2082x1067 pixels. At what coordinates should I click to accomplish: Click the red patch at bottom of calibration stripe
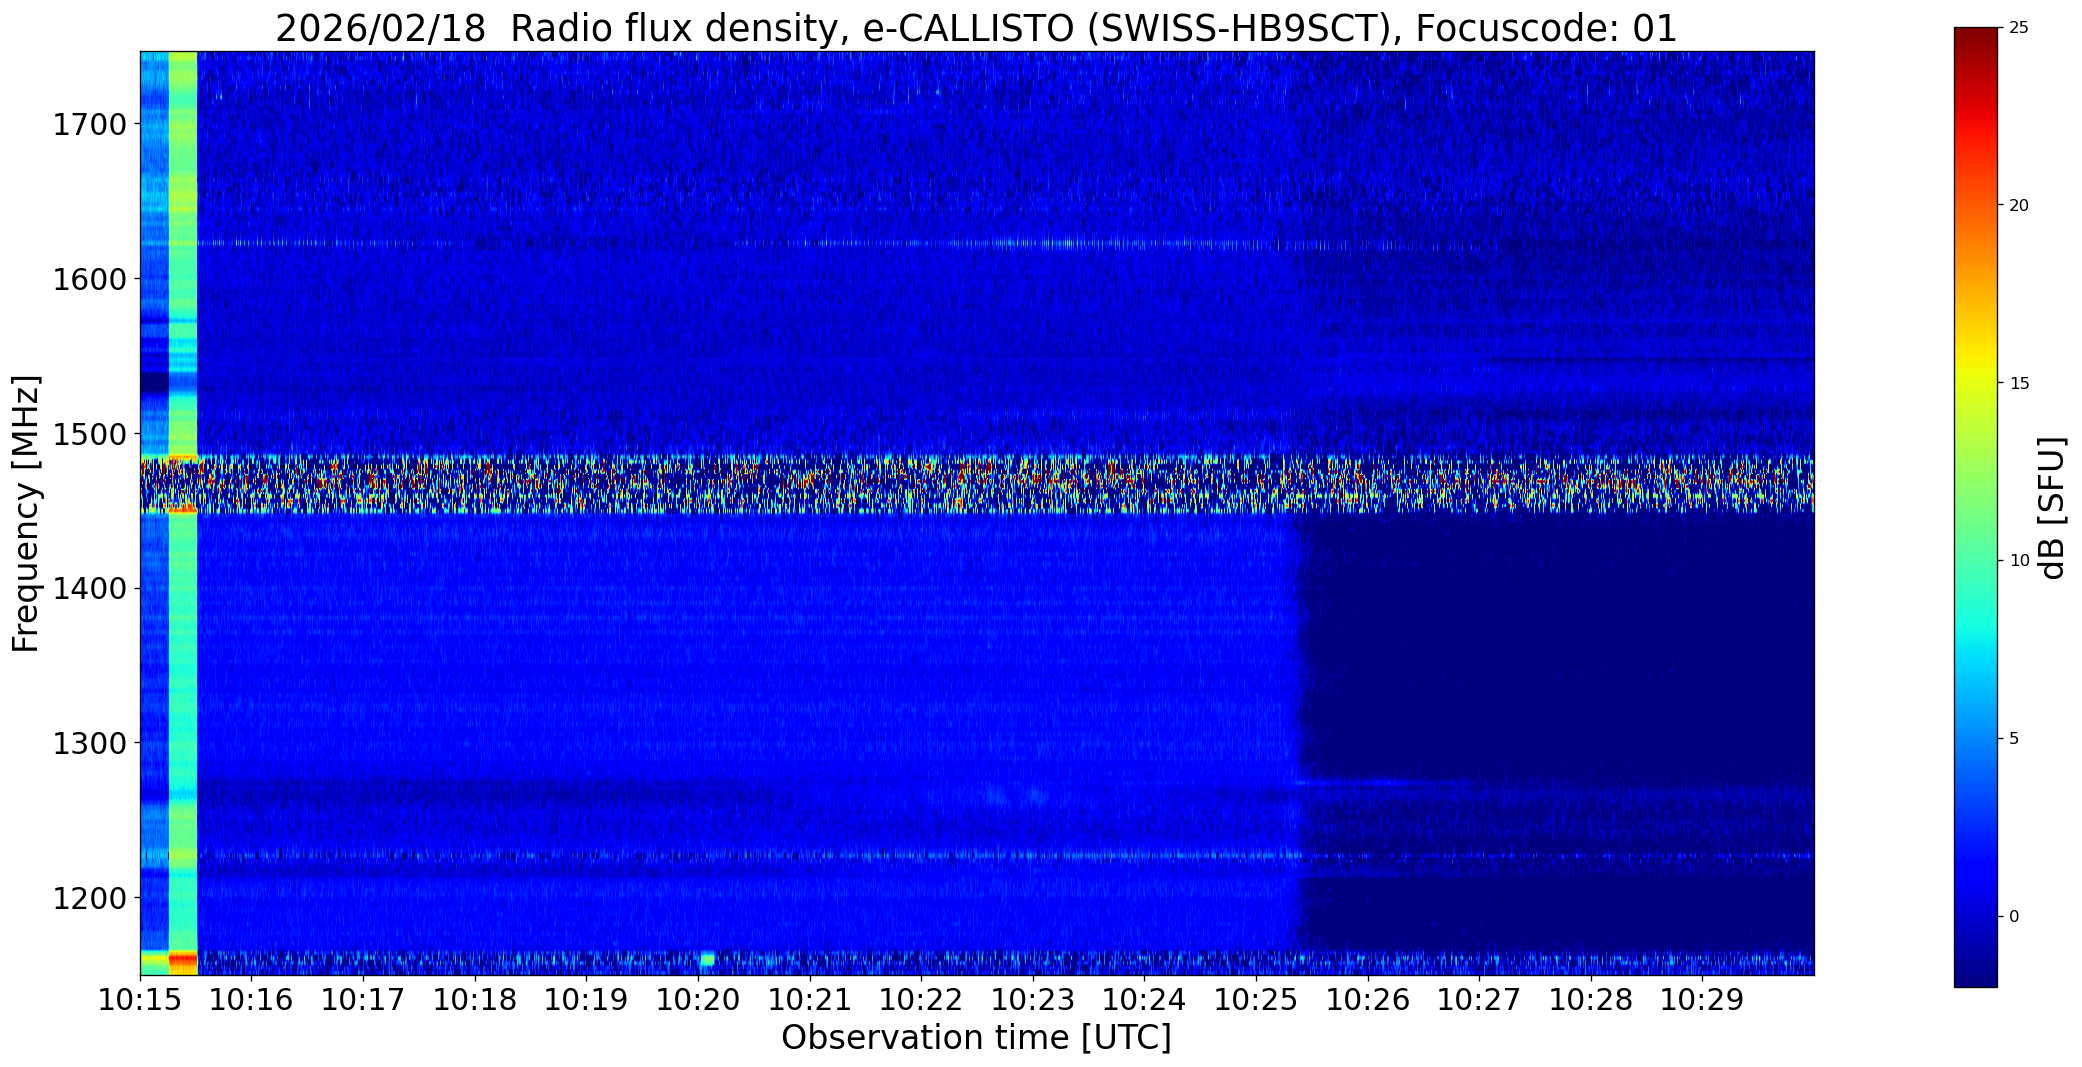pyautogui.click(x=183, y=962)
